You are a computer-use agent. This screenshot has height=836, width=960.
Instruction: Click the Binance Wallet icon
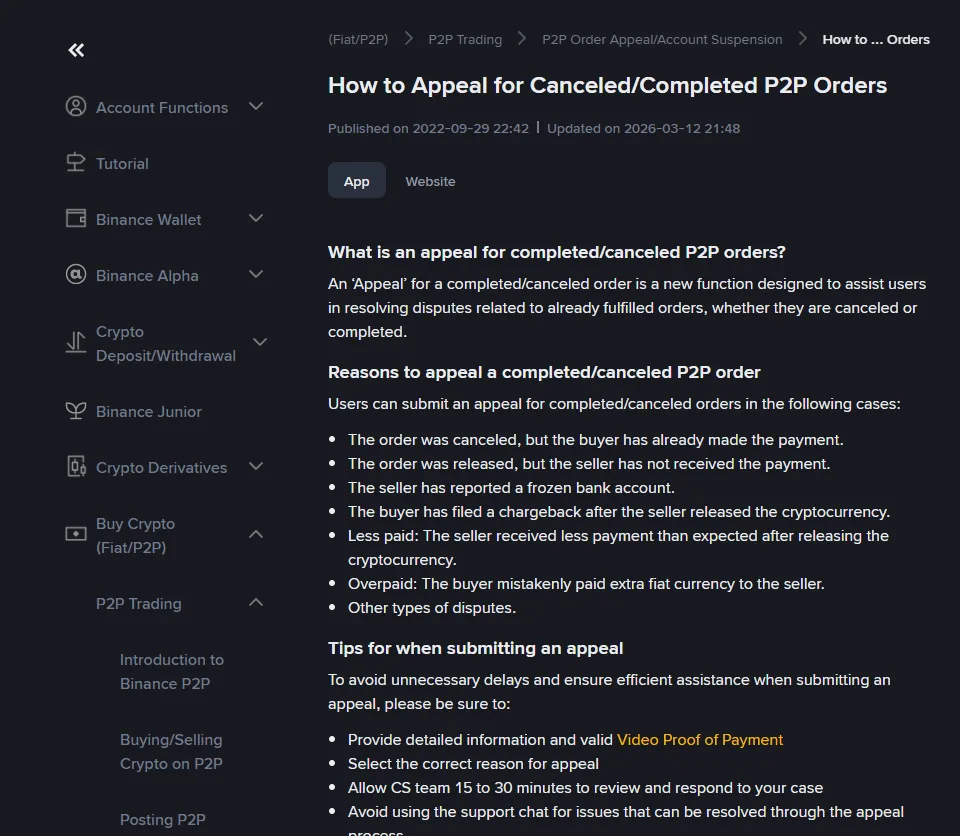pyautogui.click(x=76, y=219)
